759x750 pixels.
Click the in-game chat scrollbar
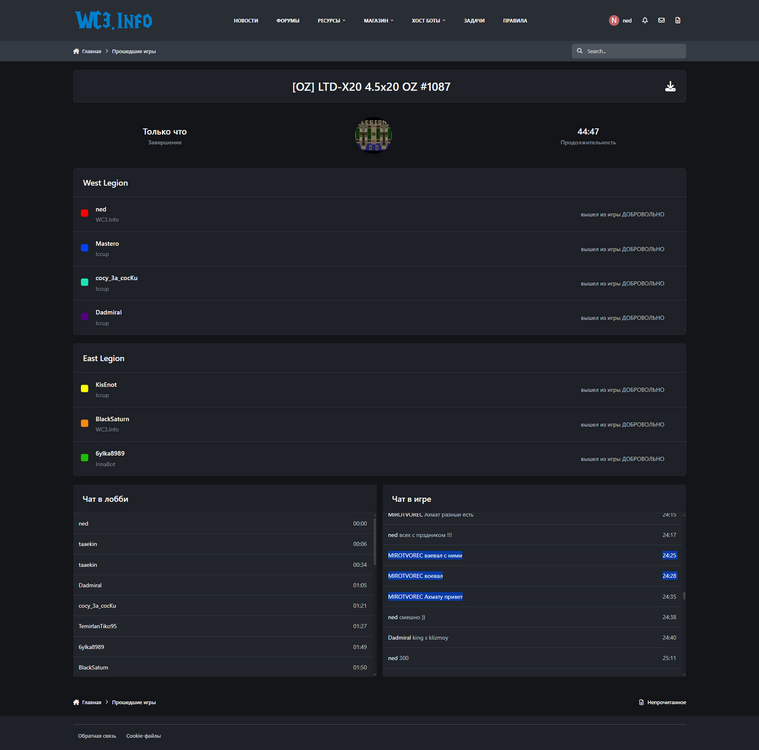click(x=684, y=596)
